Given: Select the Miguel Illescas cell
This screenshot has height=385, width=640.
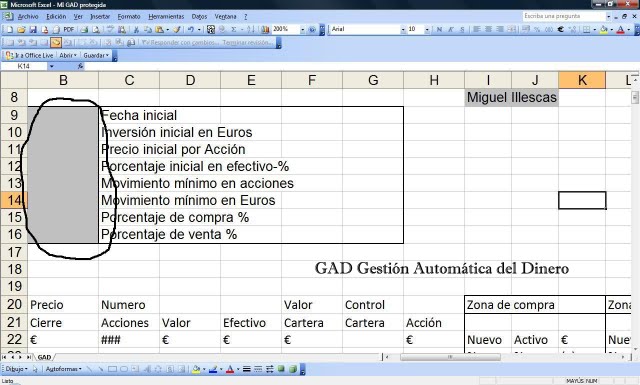Looking at the screenshot, I should pyautogui.click(x=511, y=97).
